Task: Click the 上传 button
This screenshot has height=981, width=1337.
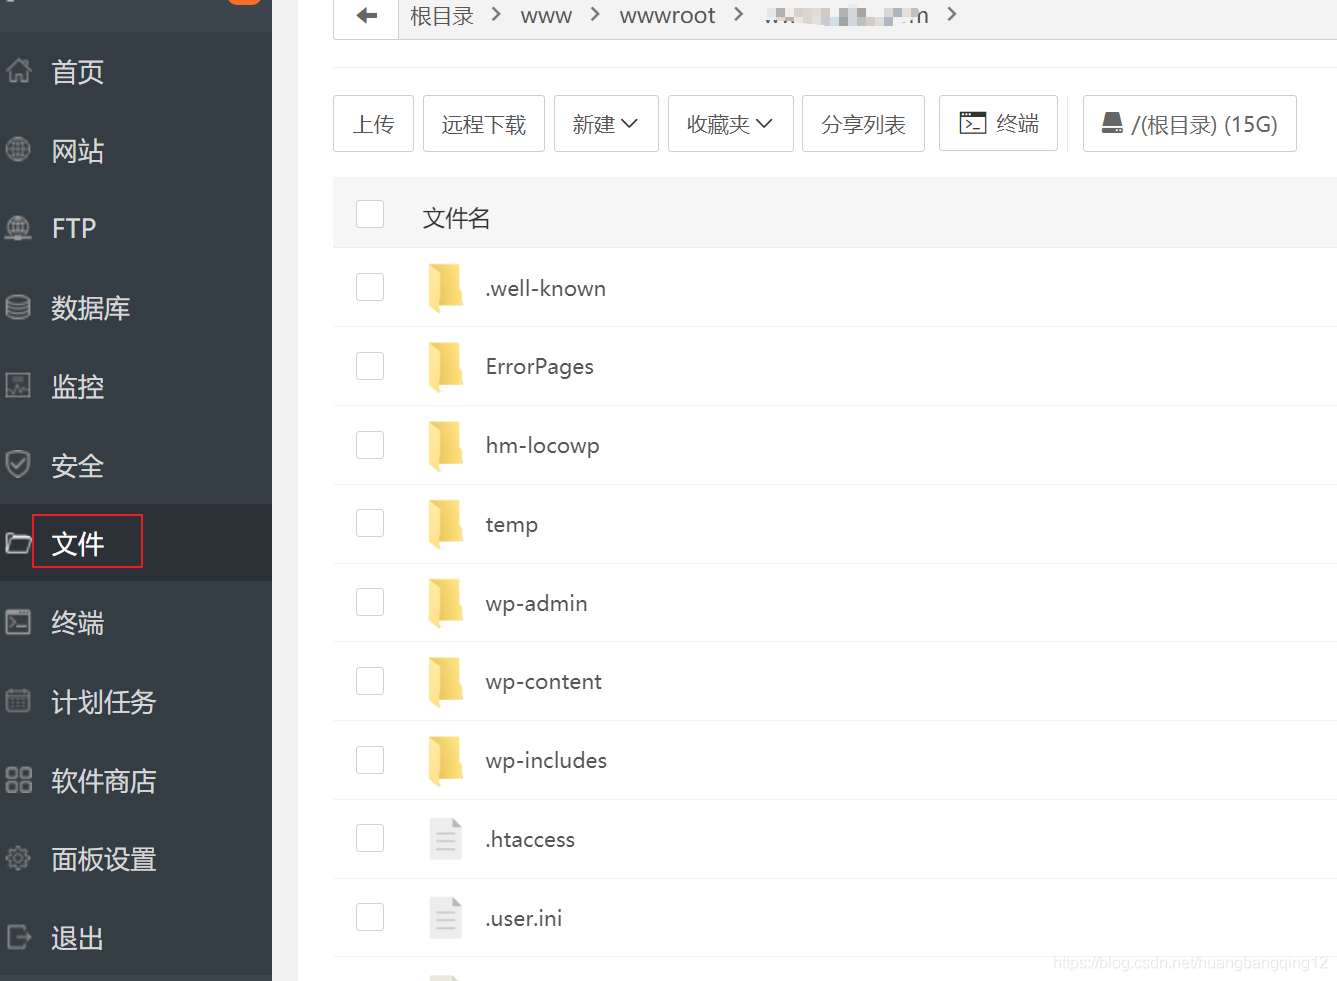Action: click(x=373, y=124)
